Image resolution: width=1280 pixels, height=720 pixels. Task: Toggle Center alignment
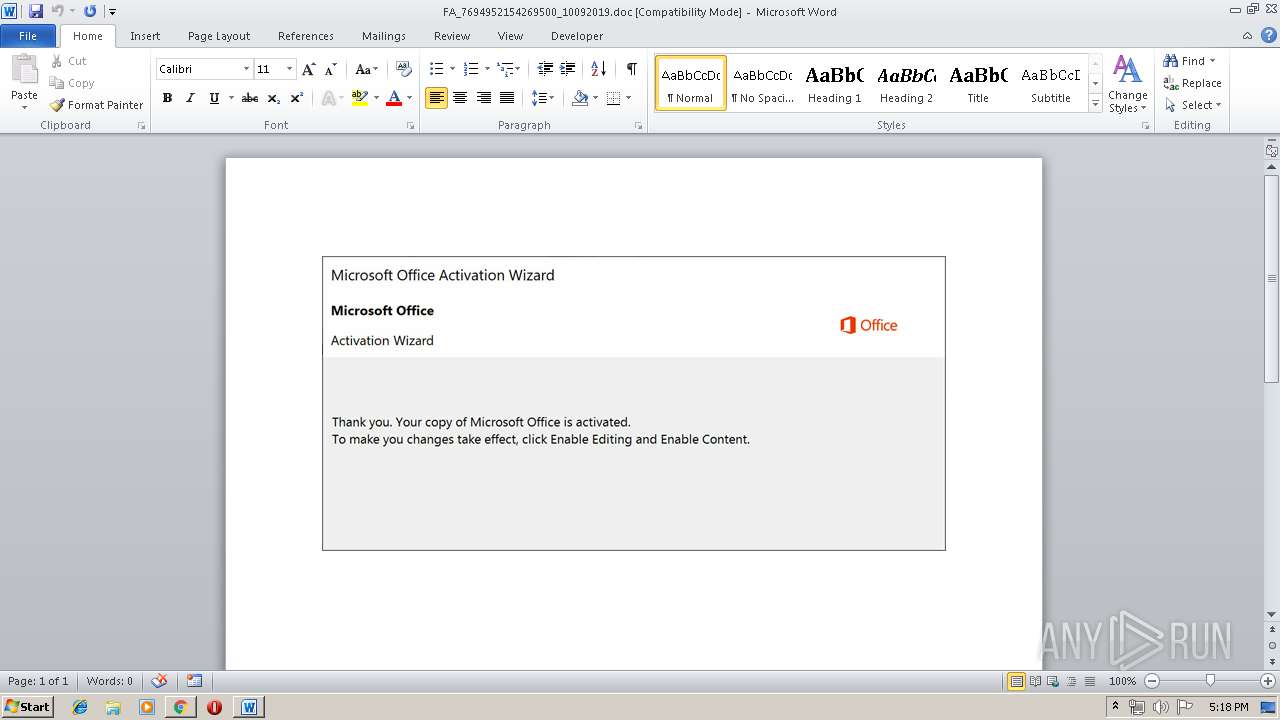460,98
